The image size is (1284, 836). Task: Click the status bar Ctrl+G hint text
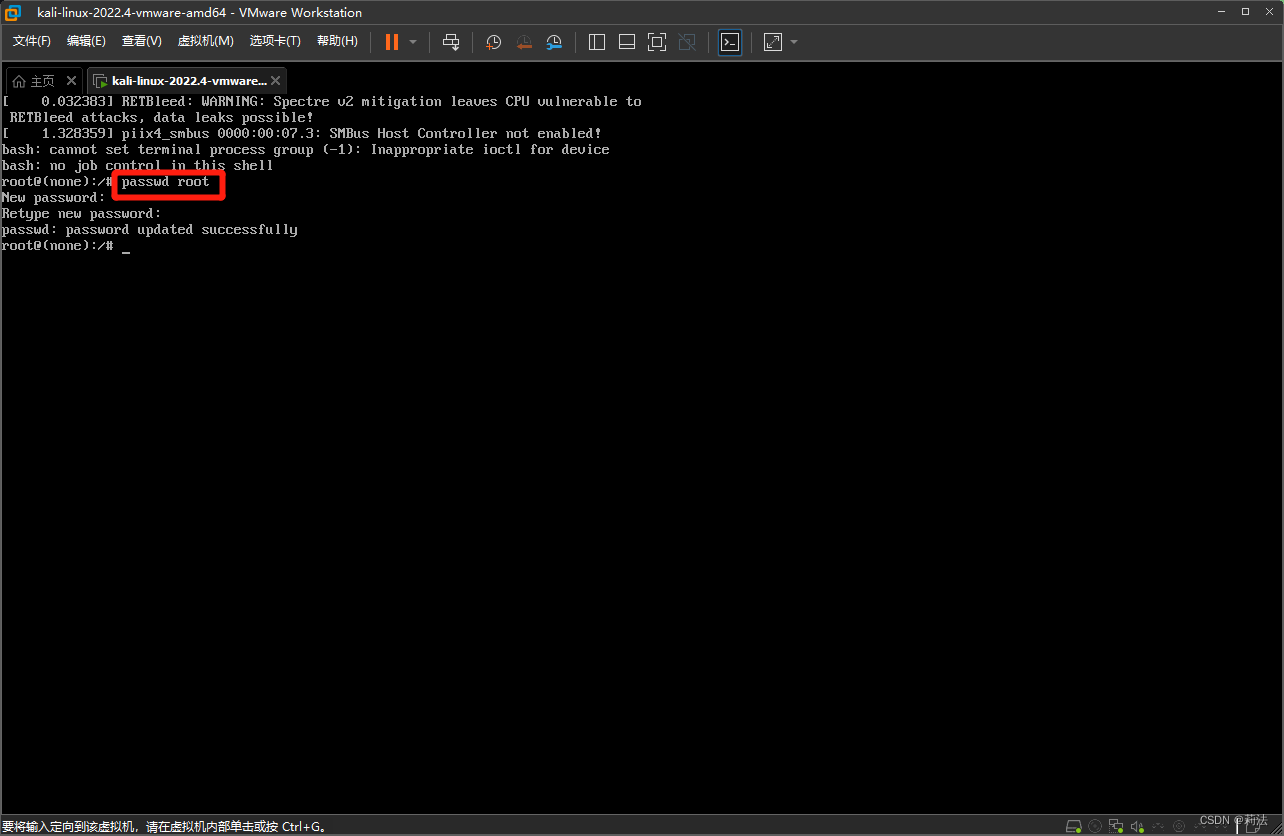pos(164,827)
